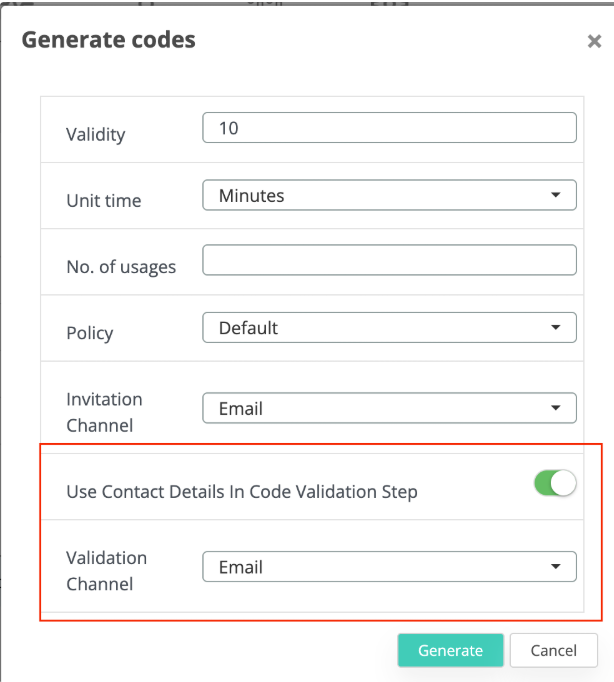The image size is (614, 682).
Task: Open the Invitation Channel dropdown
Action: click(x=389, y=408)
